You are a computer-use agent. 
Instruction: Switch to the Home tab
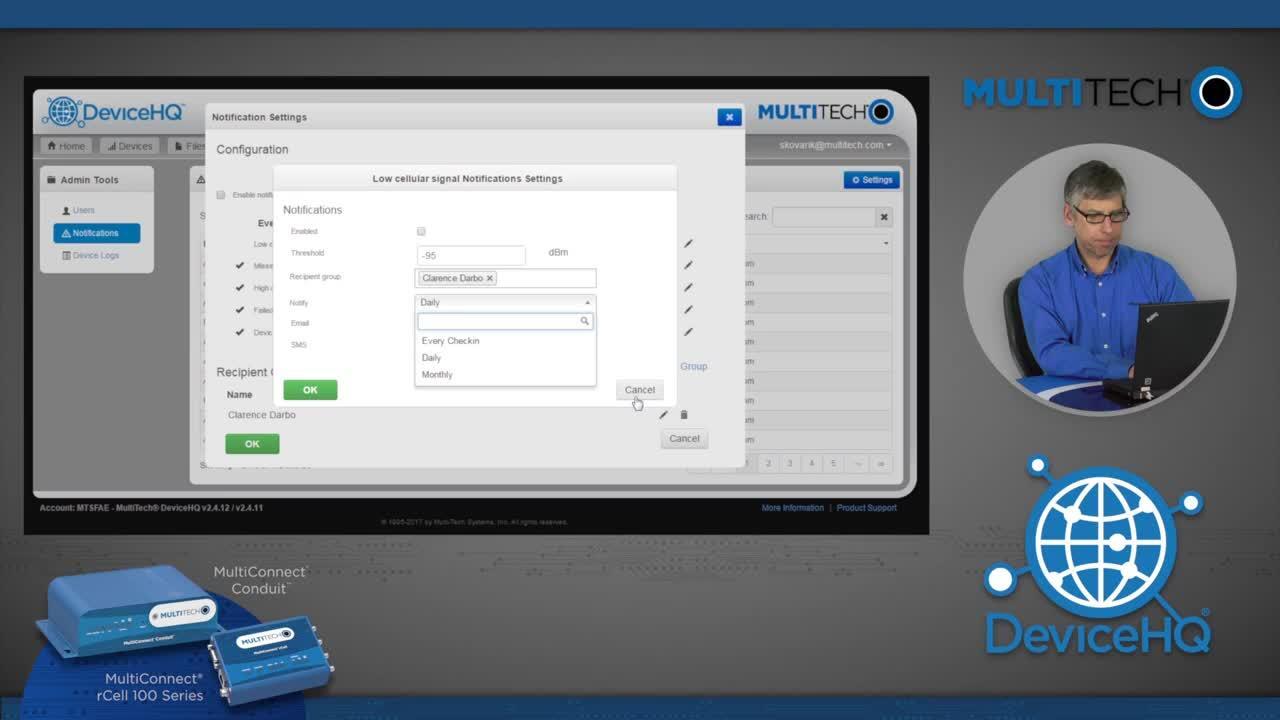66,145
